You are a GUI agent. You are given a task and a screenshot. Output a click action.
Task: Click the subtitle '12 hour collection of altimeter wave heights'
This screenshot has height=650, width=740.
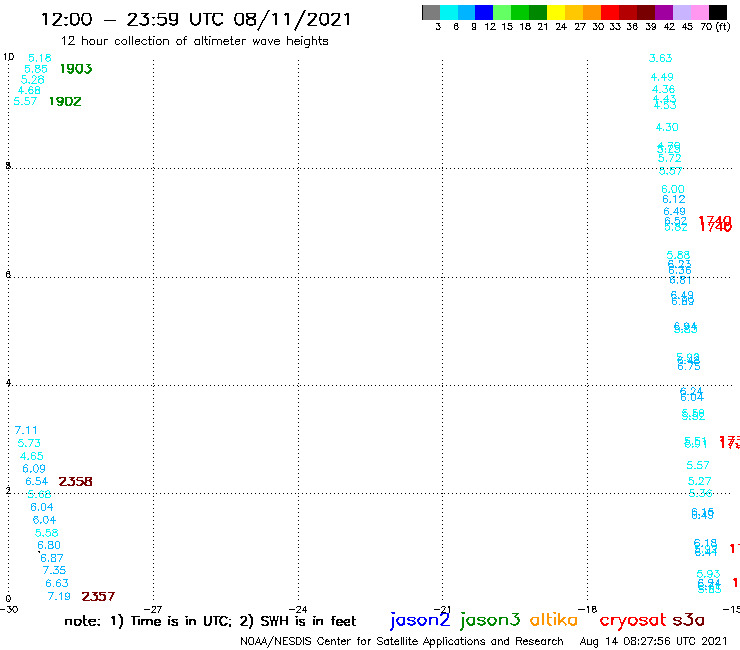[x=194, y=41]
